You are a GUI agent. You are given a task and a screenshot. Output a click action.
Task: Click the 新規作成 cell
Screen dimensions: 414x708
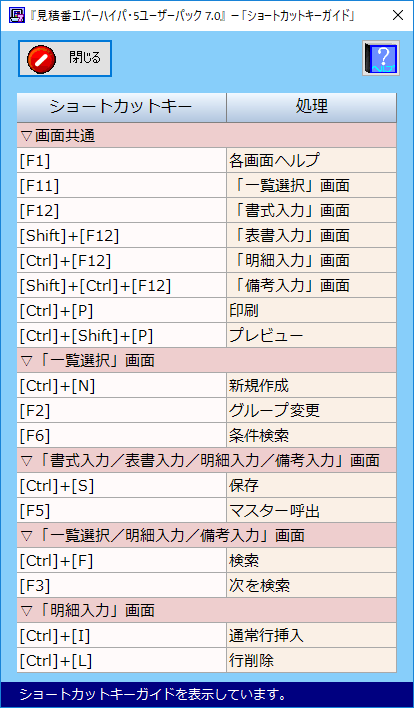(312, 386)
